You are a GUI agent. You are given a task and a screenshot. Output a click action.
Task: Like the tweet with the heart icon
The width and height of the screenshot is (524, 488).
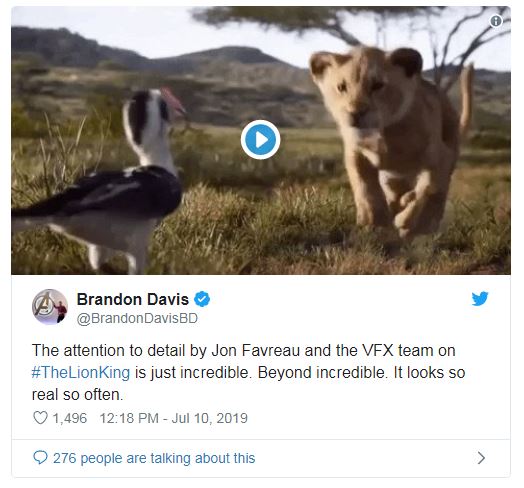40,418
